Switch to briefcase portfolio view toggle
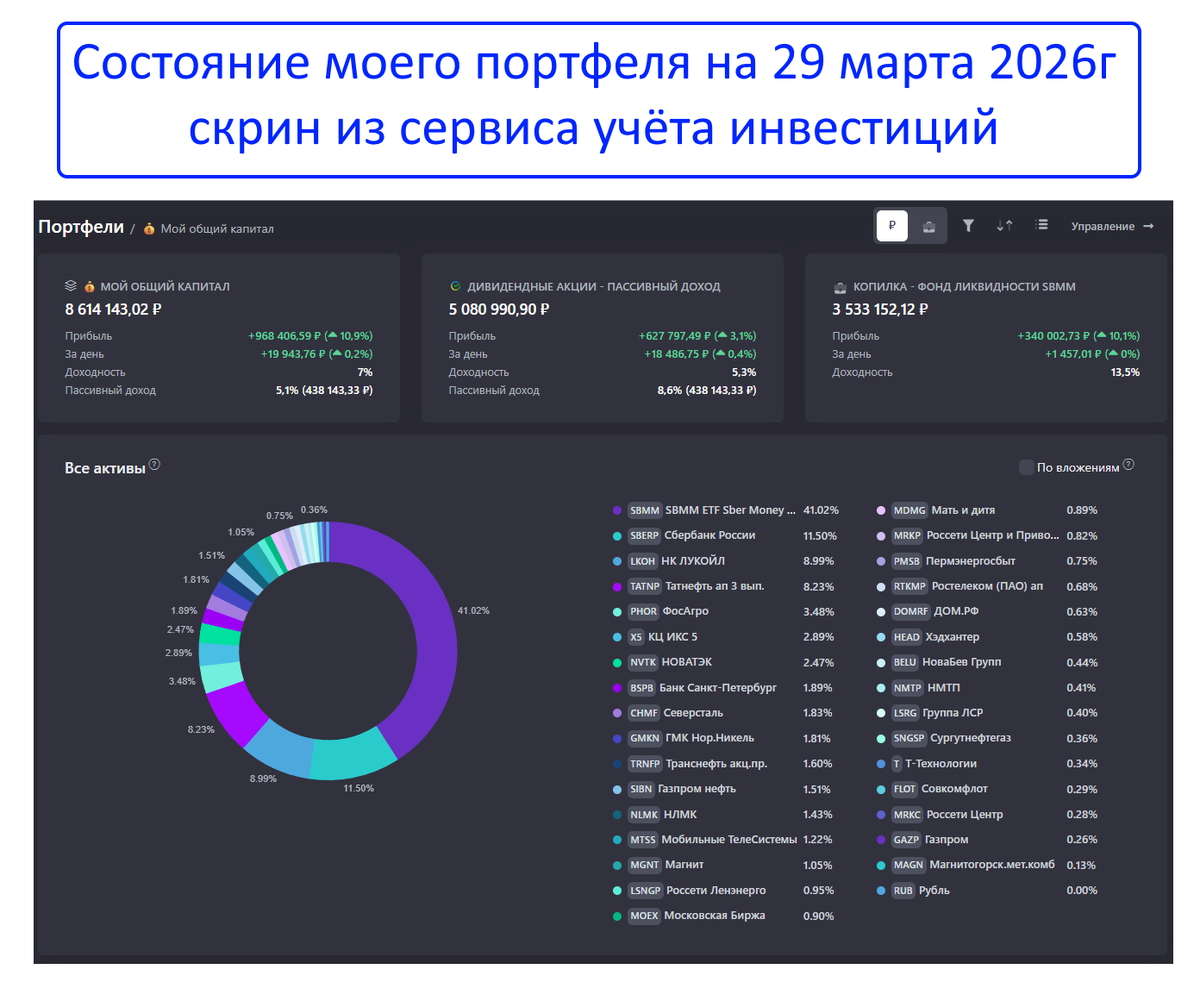1200x982 pixels. point(929,226)
